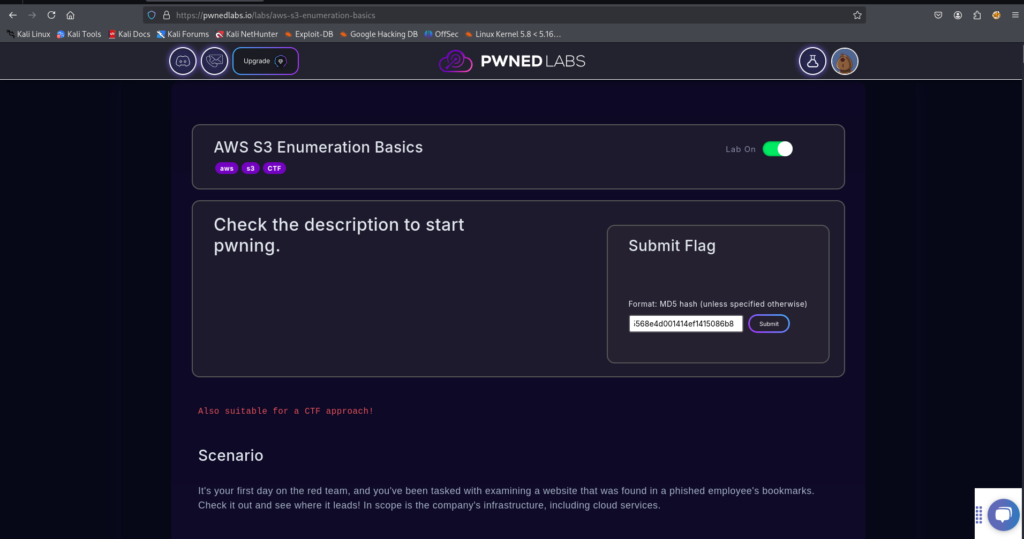Click the aws tag
The width and height of the screenshot is (1024, 539).
click(227, 169)
